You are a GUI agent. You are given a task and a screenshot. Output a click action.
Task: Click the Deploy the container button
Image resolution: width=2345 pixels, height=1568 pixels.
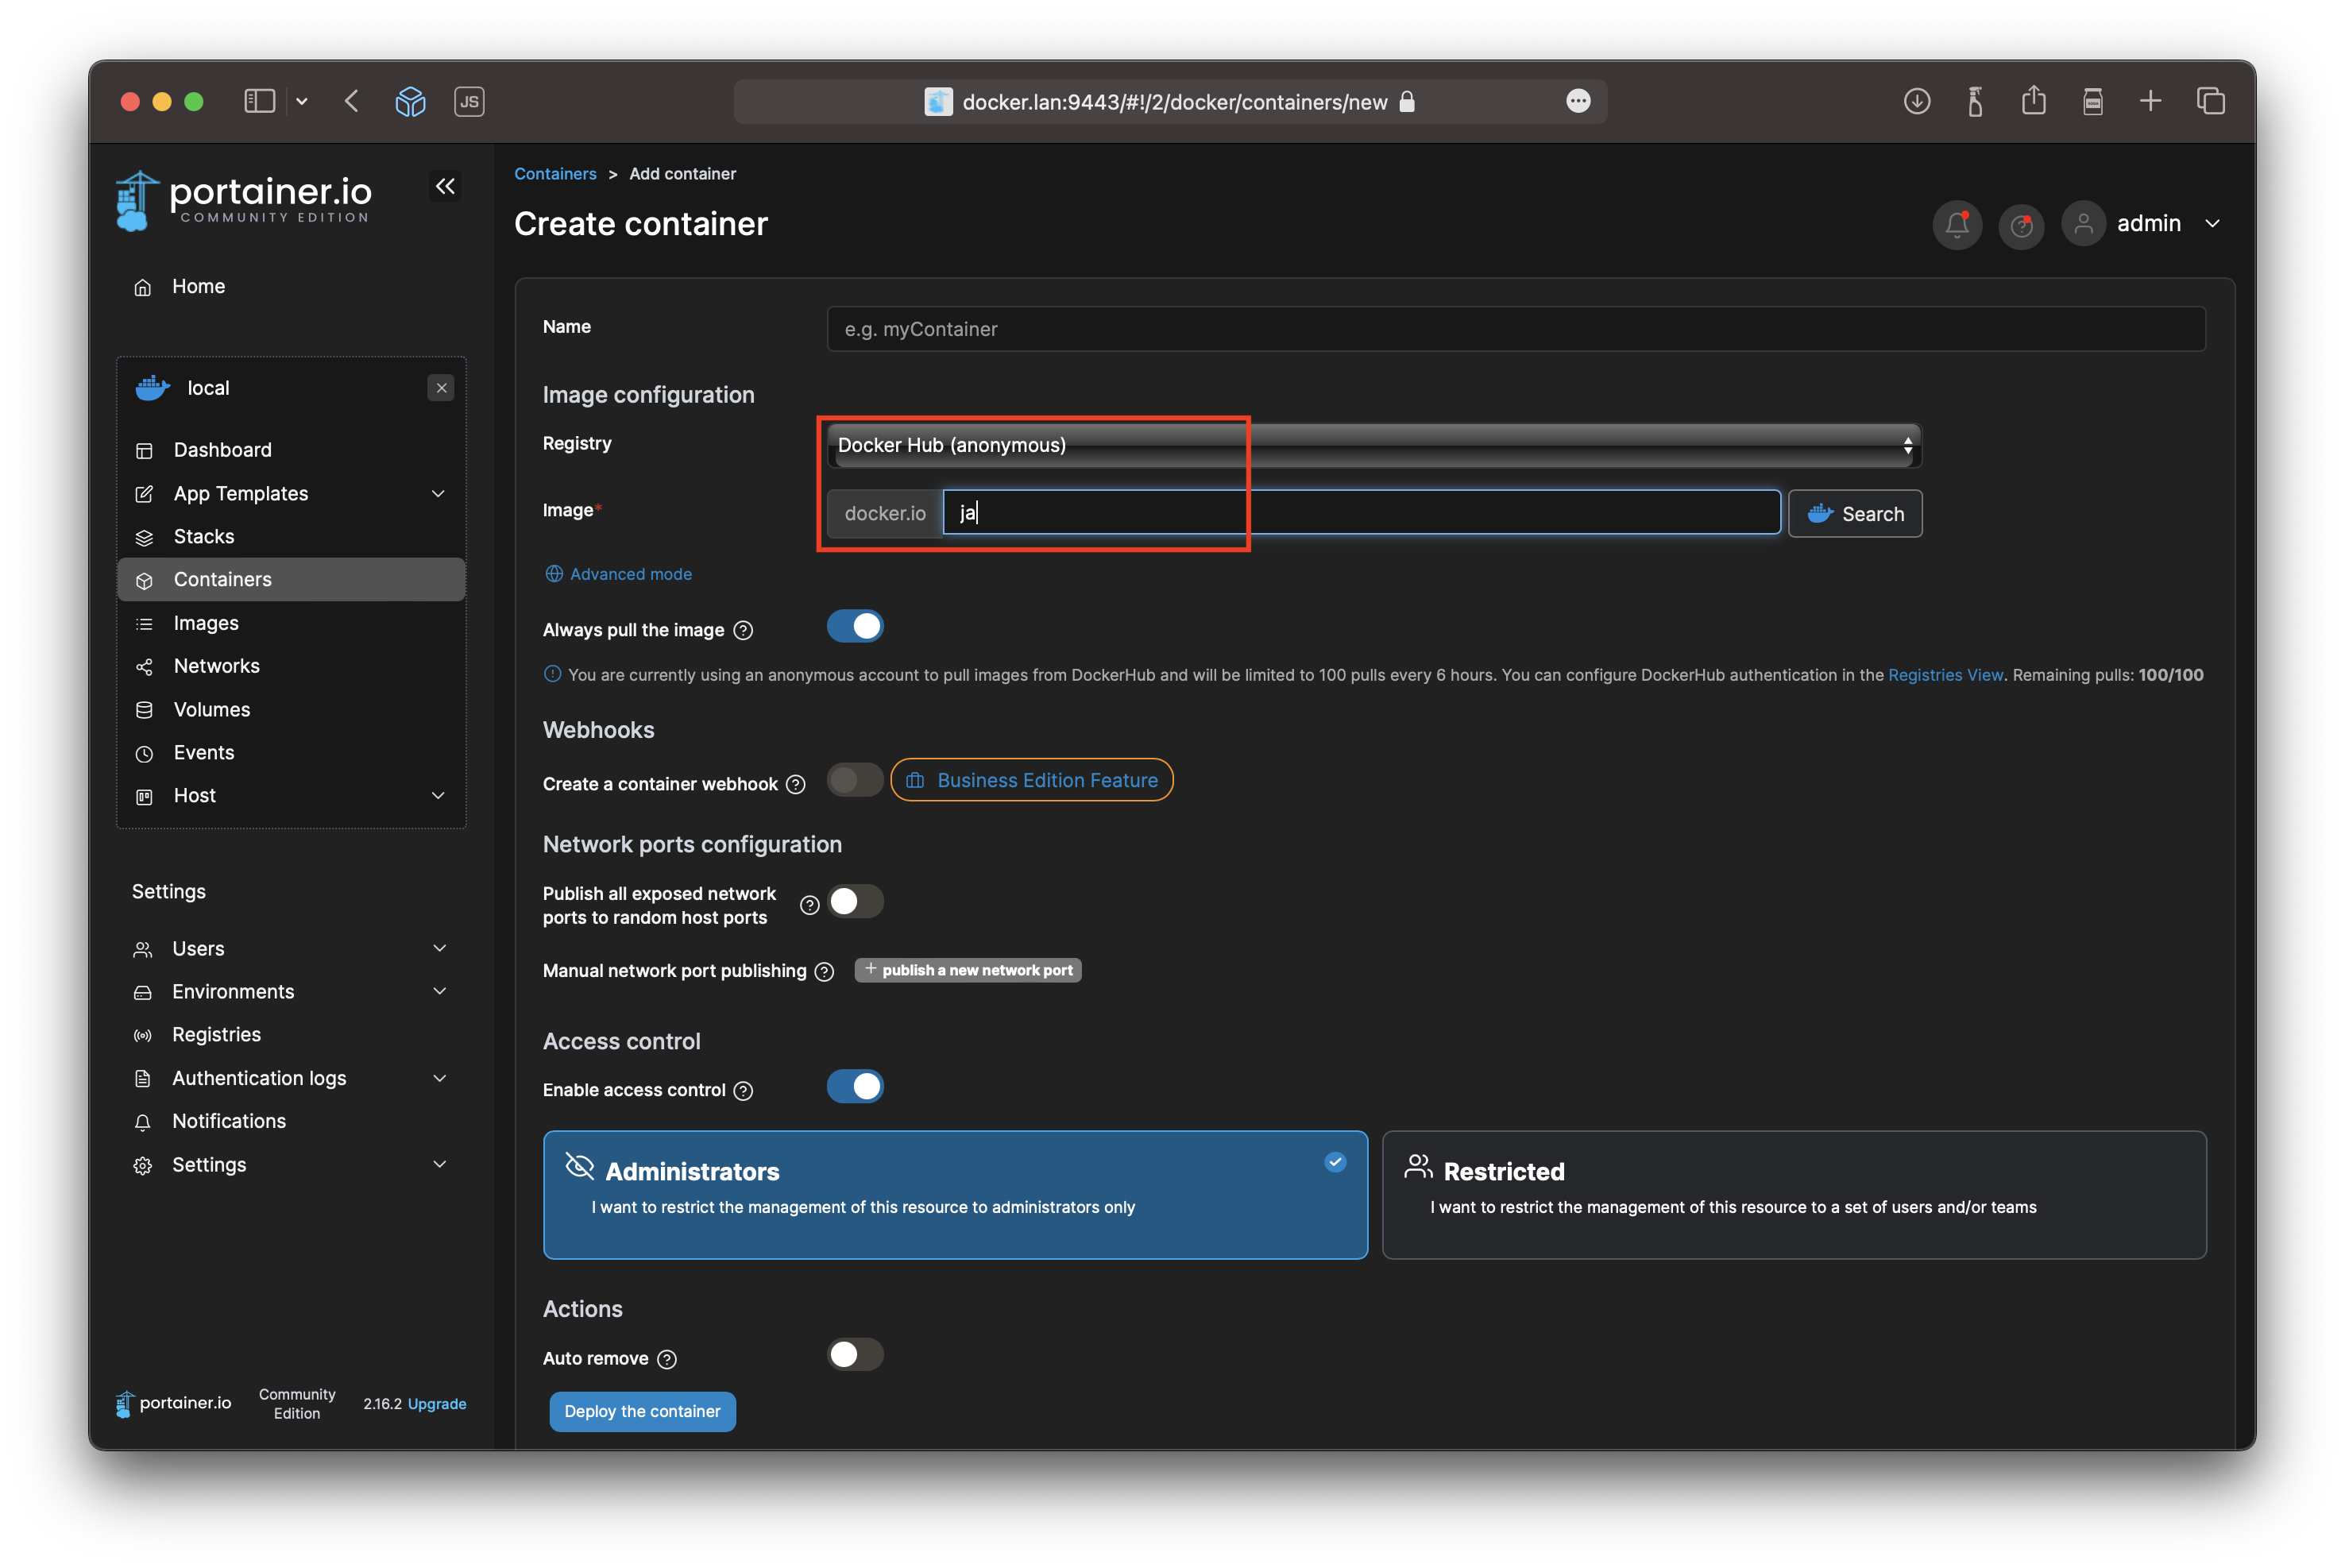[642, 1411]
